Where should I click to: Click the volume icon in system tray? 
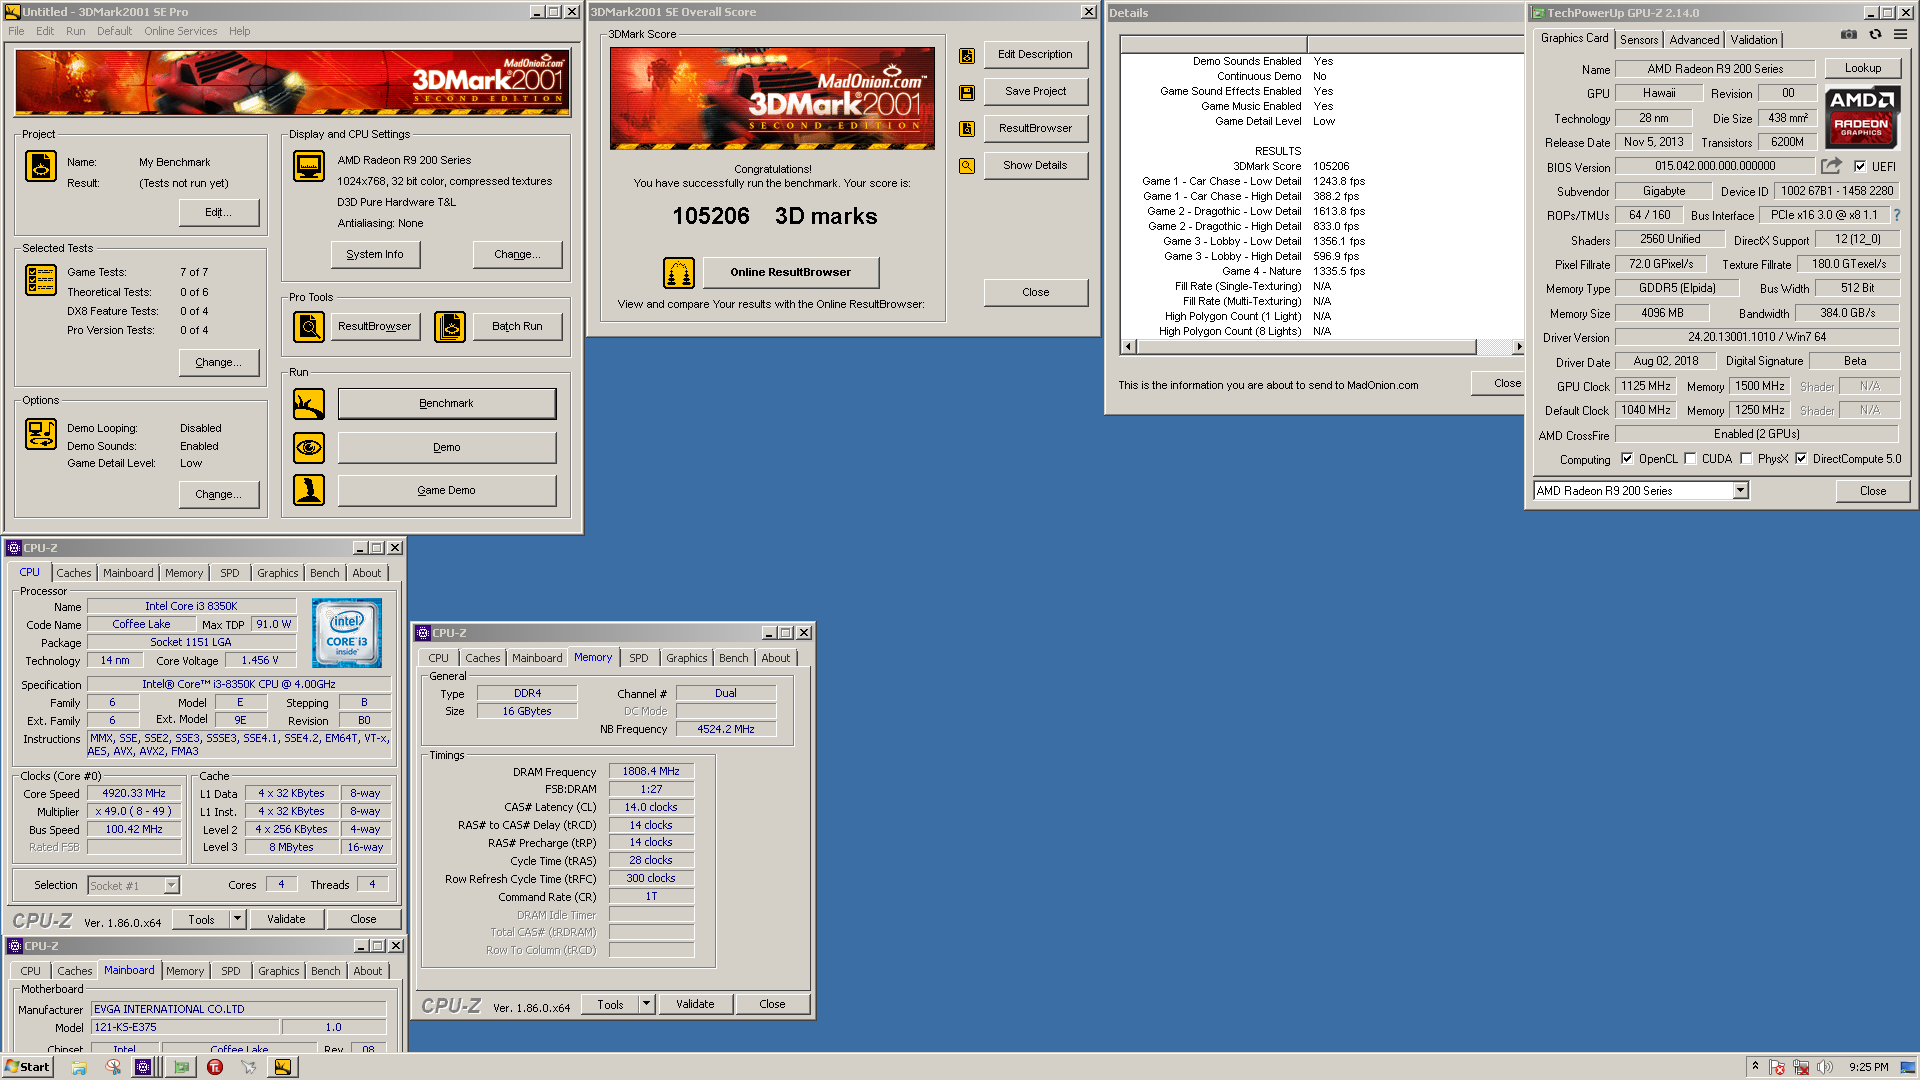pyautogui.click(x=1825, y=1067)
